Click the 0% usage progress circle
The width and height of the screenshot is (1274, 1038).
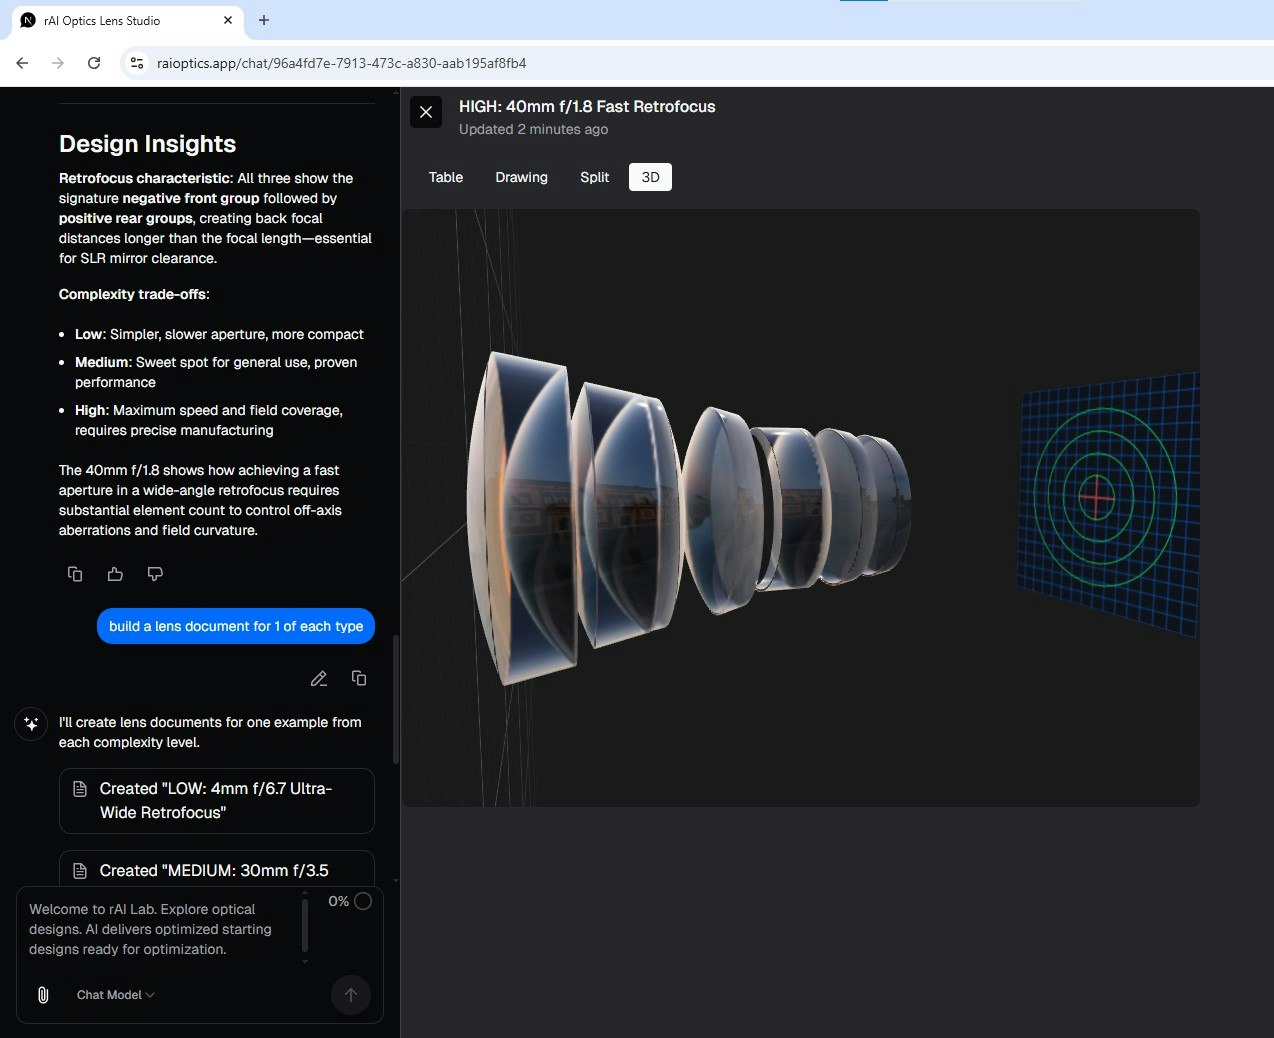[x=363, y=901]
